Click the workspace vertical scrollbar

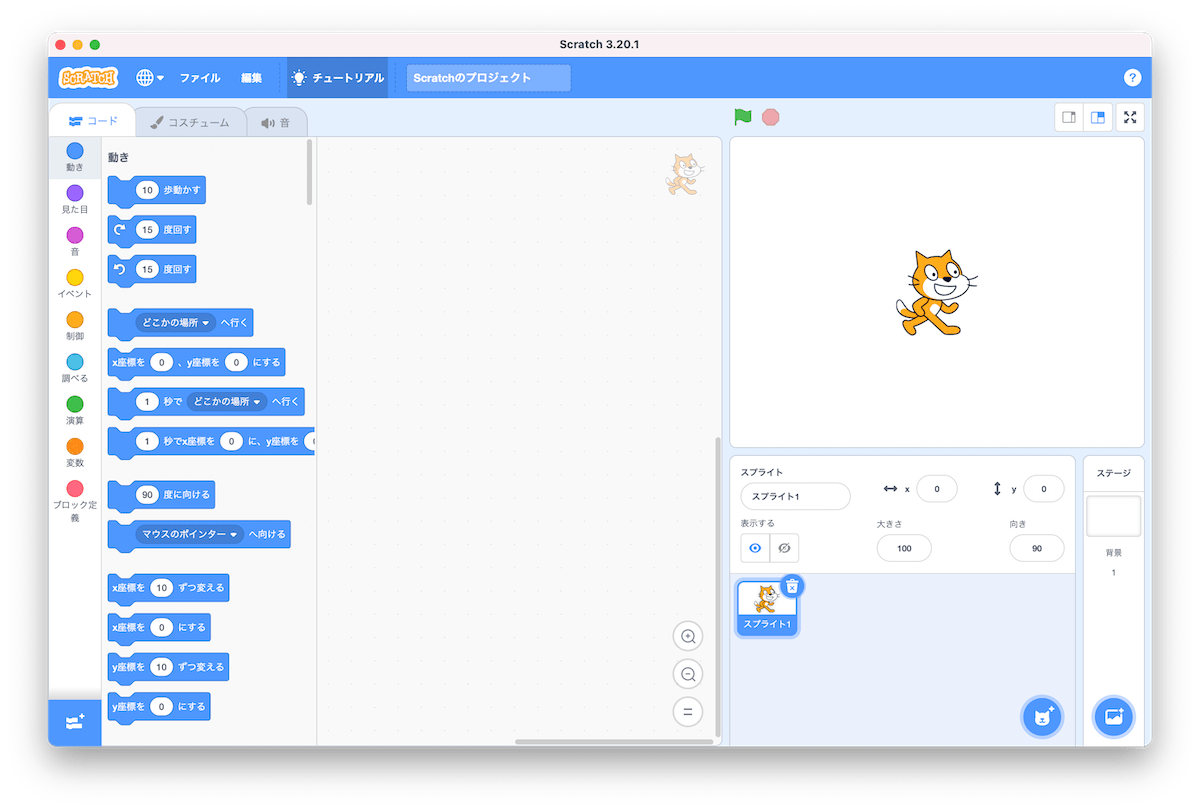tap(717, 588)
